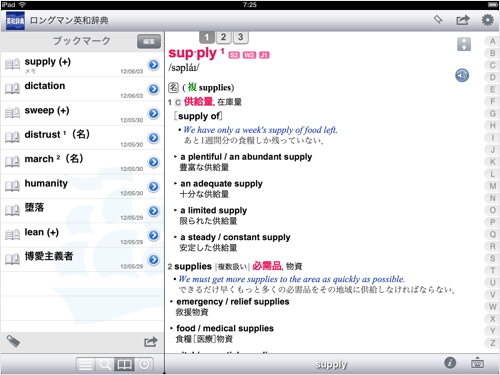500x375 pixels.
Task: Switch to the search tab
Action: click(105, 364)
